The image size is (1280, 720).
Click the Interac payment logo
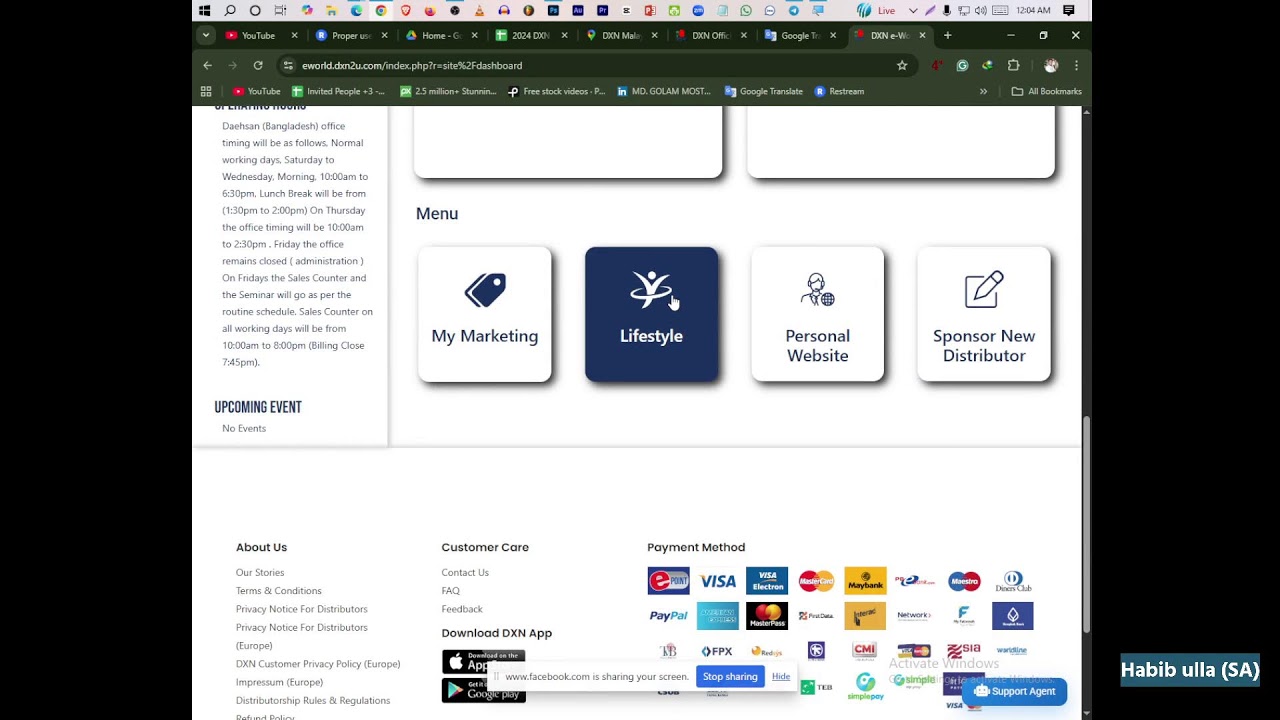coord(865,616)
